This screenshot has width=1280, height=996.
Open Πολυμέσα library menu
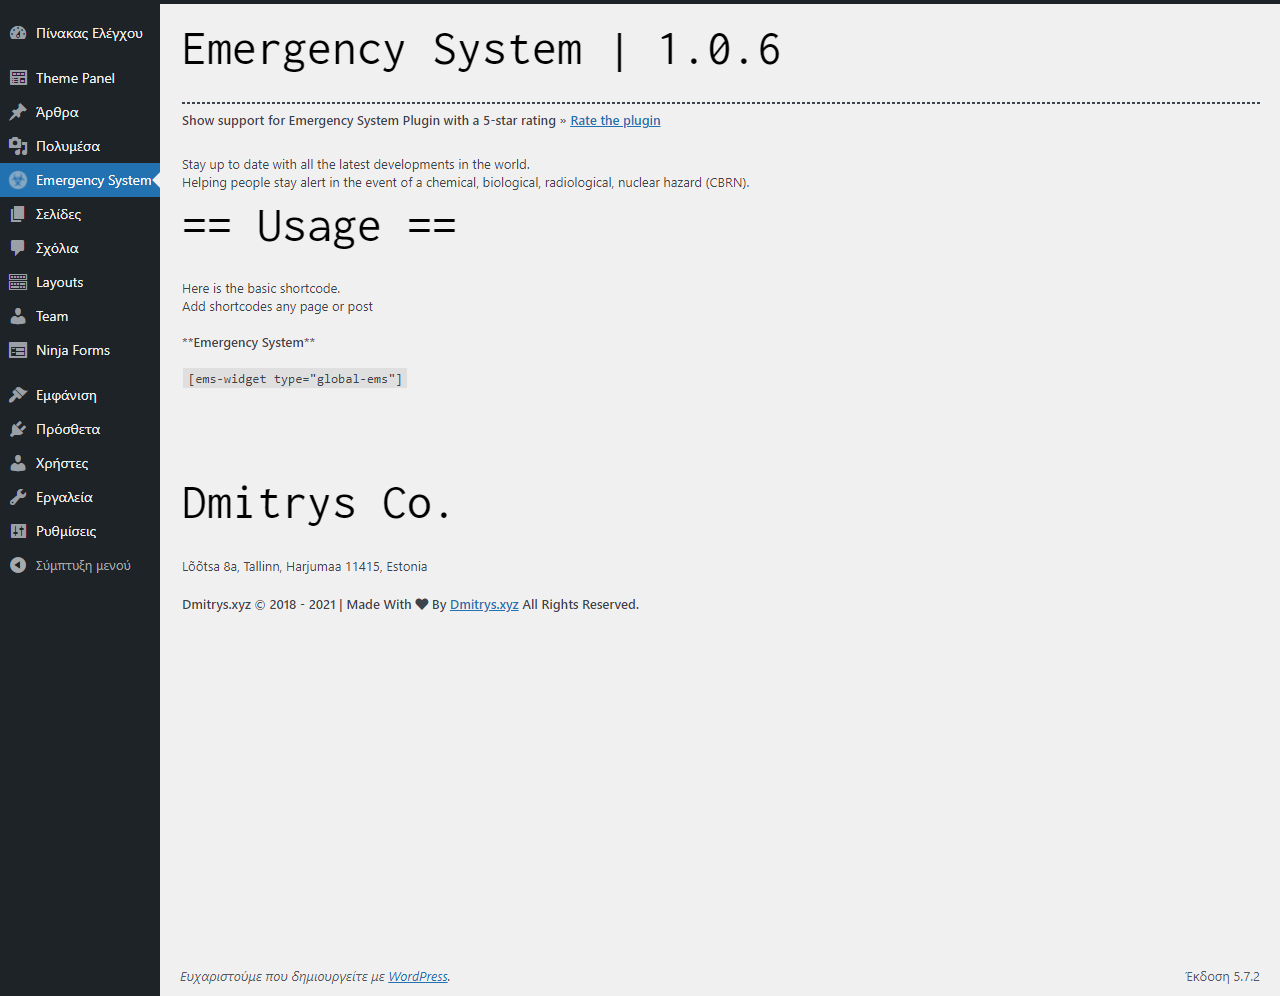click(x=80, y=146)
